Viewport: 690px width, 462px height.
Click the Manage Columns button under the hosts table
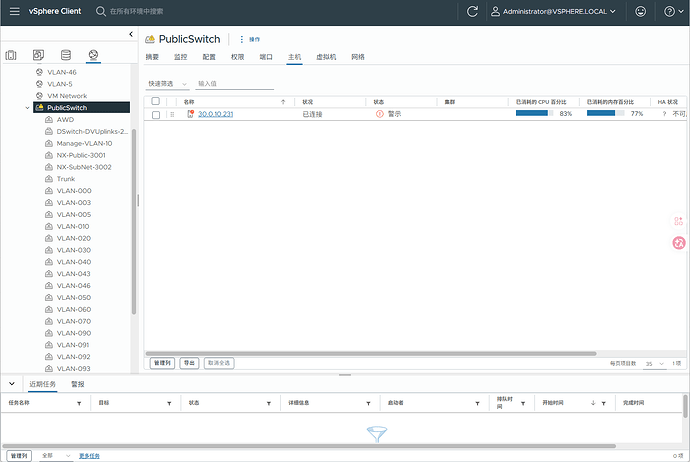point(162,363)
